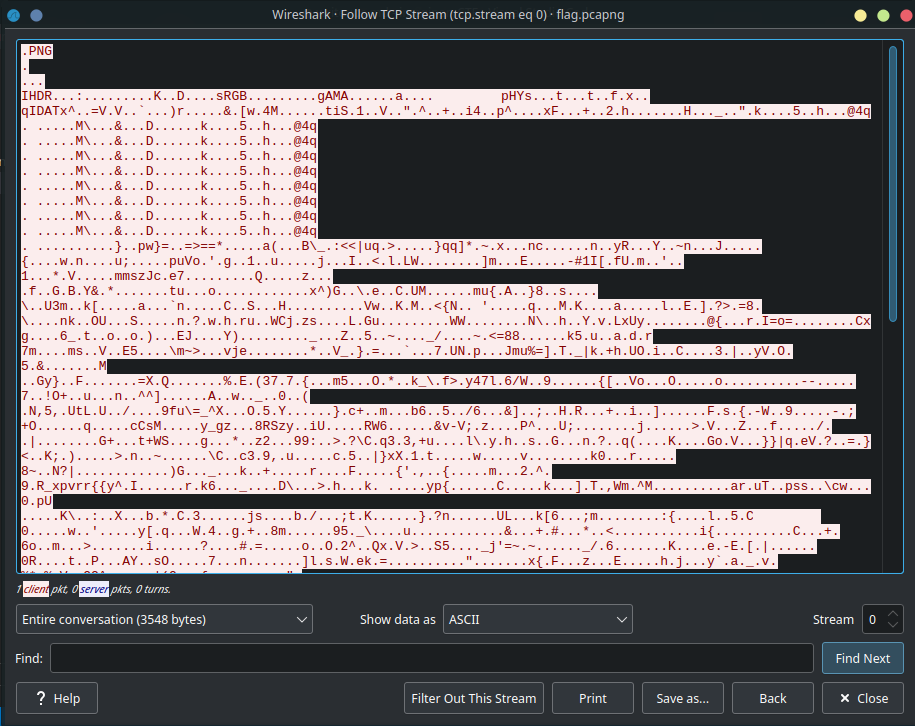Viewport: 915px width, 726px height.
Task: Click the pin window icon in title bar
Action: tap(36, 15)
